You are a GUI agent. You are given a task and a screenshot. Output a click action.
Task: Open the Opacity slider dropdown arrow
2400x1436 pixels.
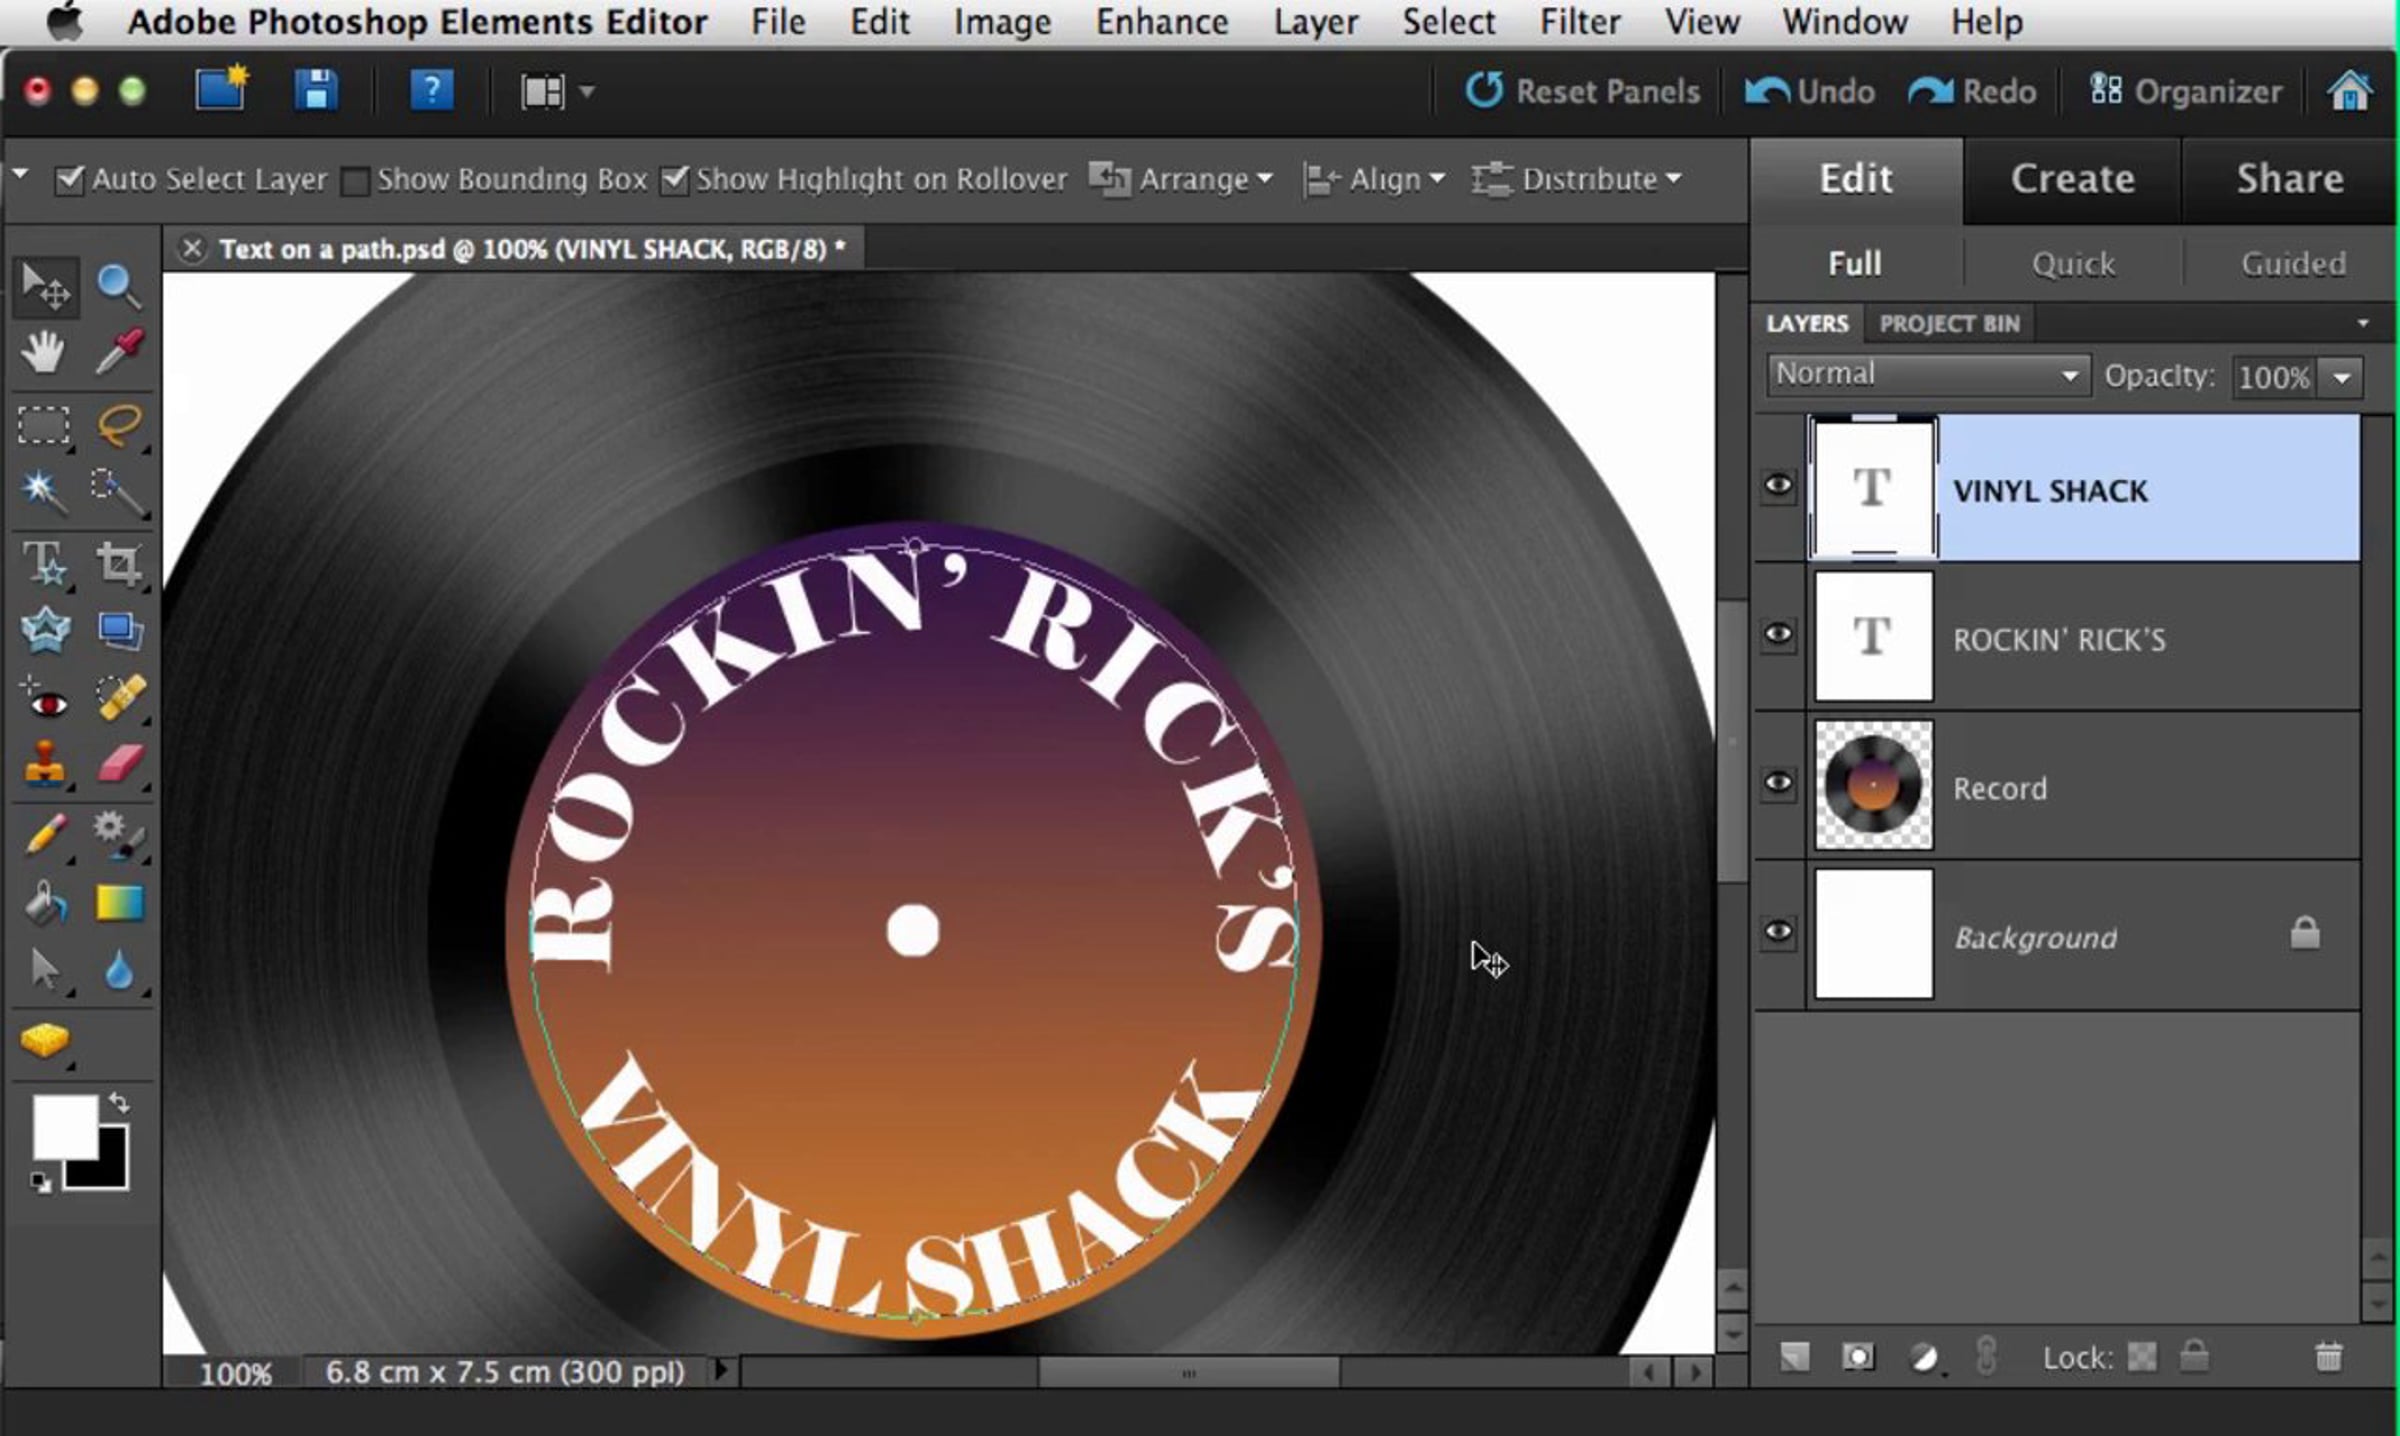2342,378
